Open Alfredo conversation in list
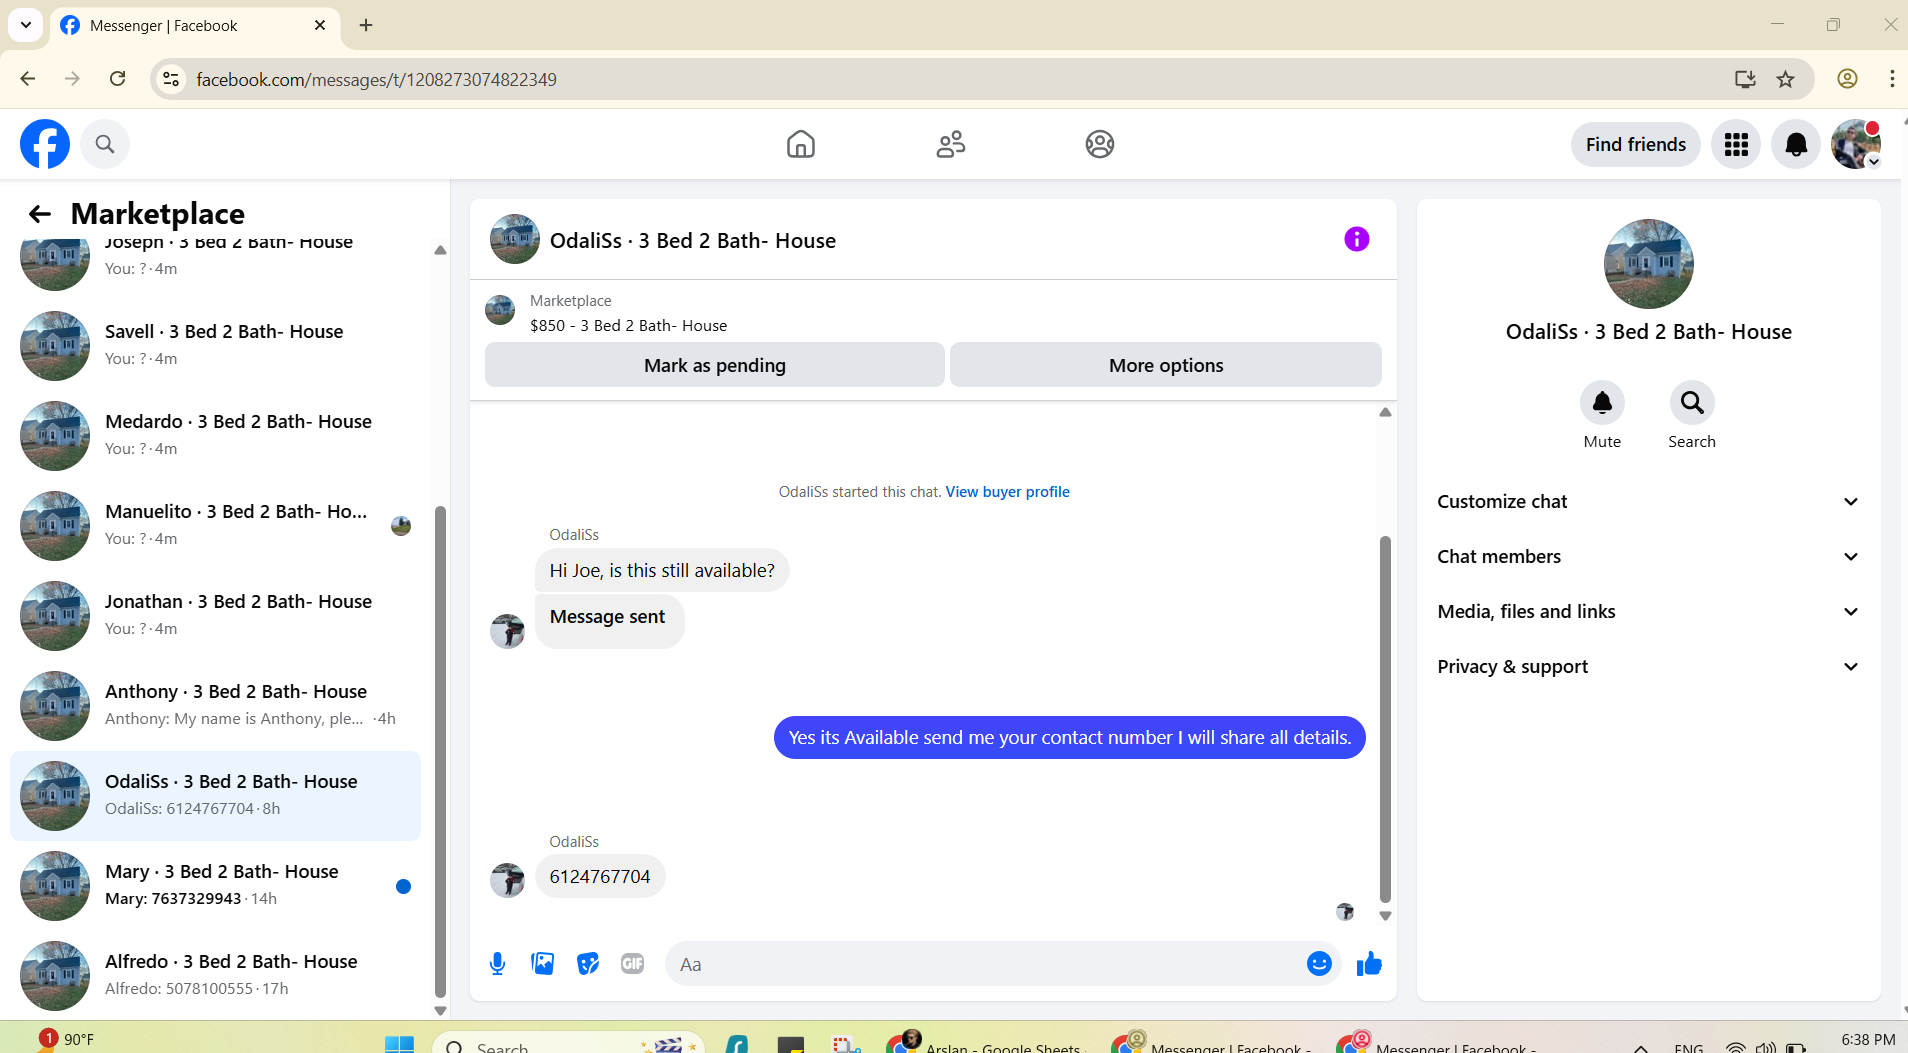Viewport: 1908px width, 1053px height. coord(215,976)
